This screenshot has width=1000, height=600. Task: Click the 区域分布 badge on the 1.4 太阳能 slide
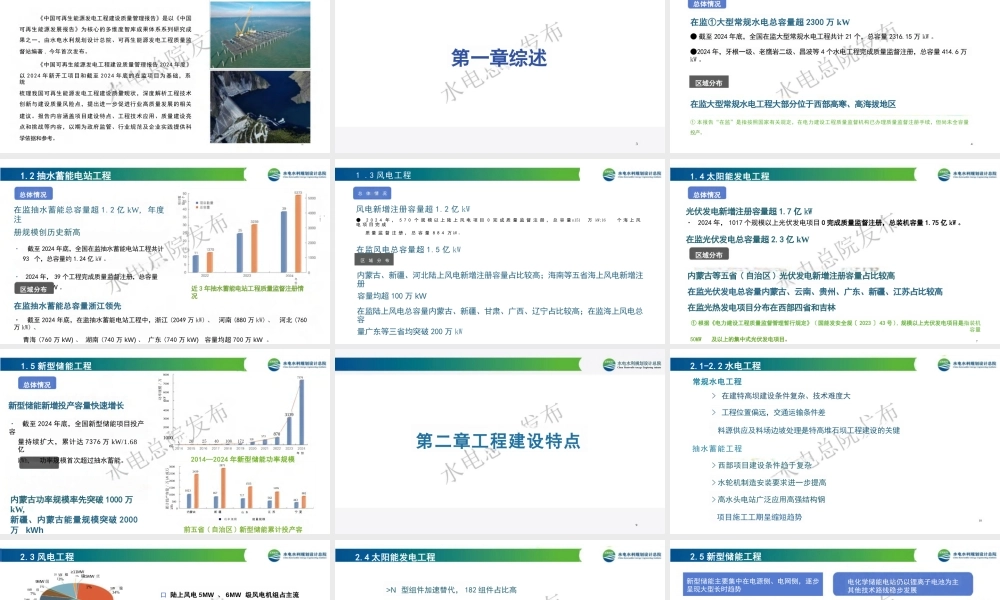click(709, 254)
